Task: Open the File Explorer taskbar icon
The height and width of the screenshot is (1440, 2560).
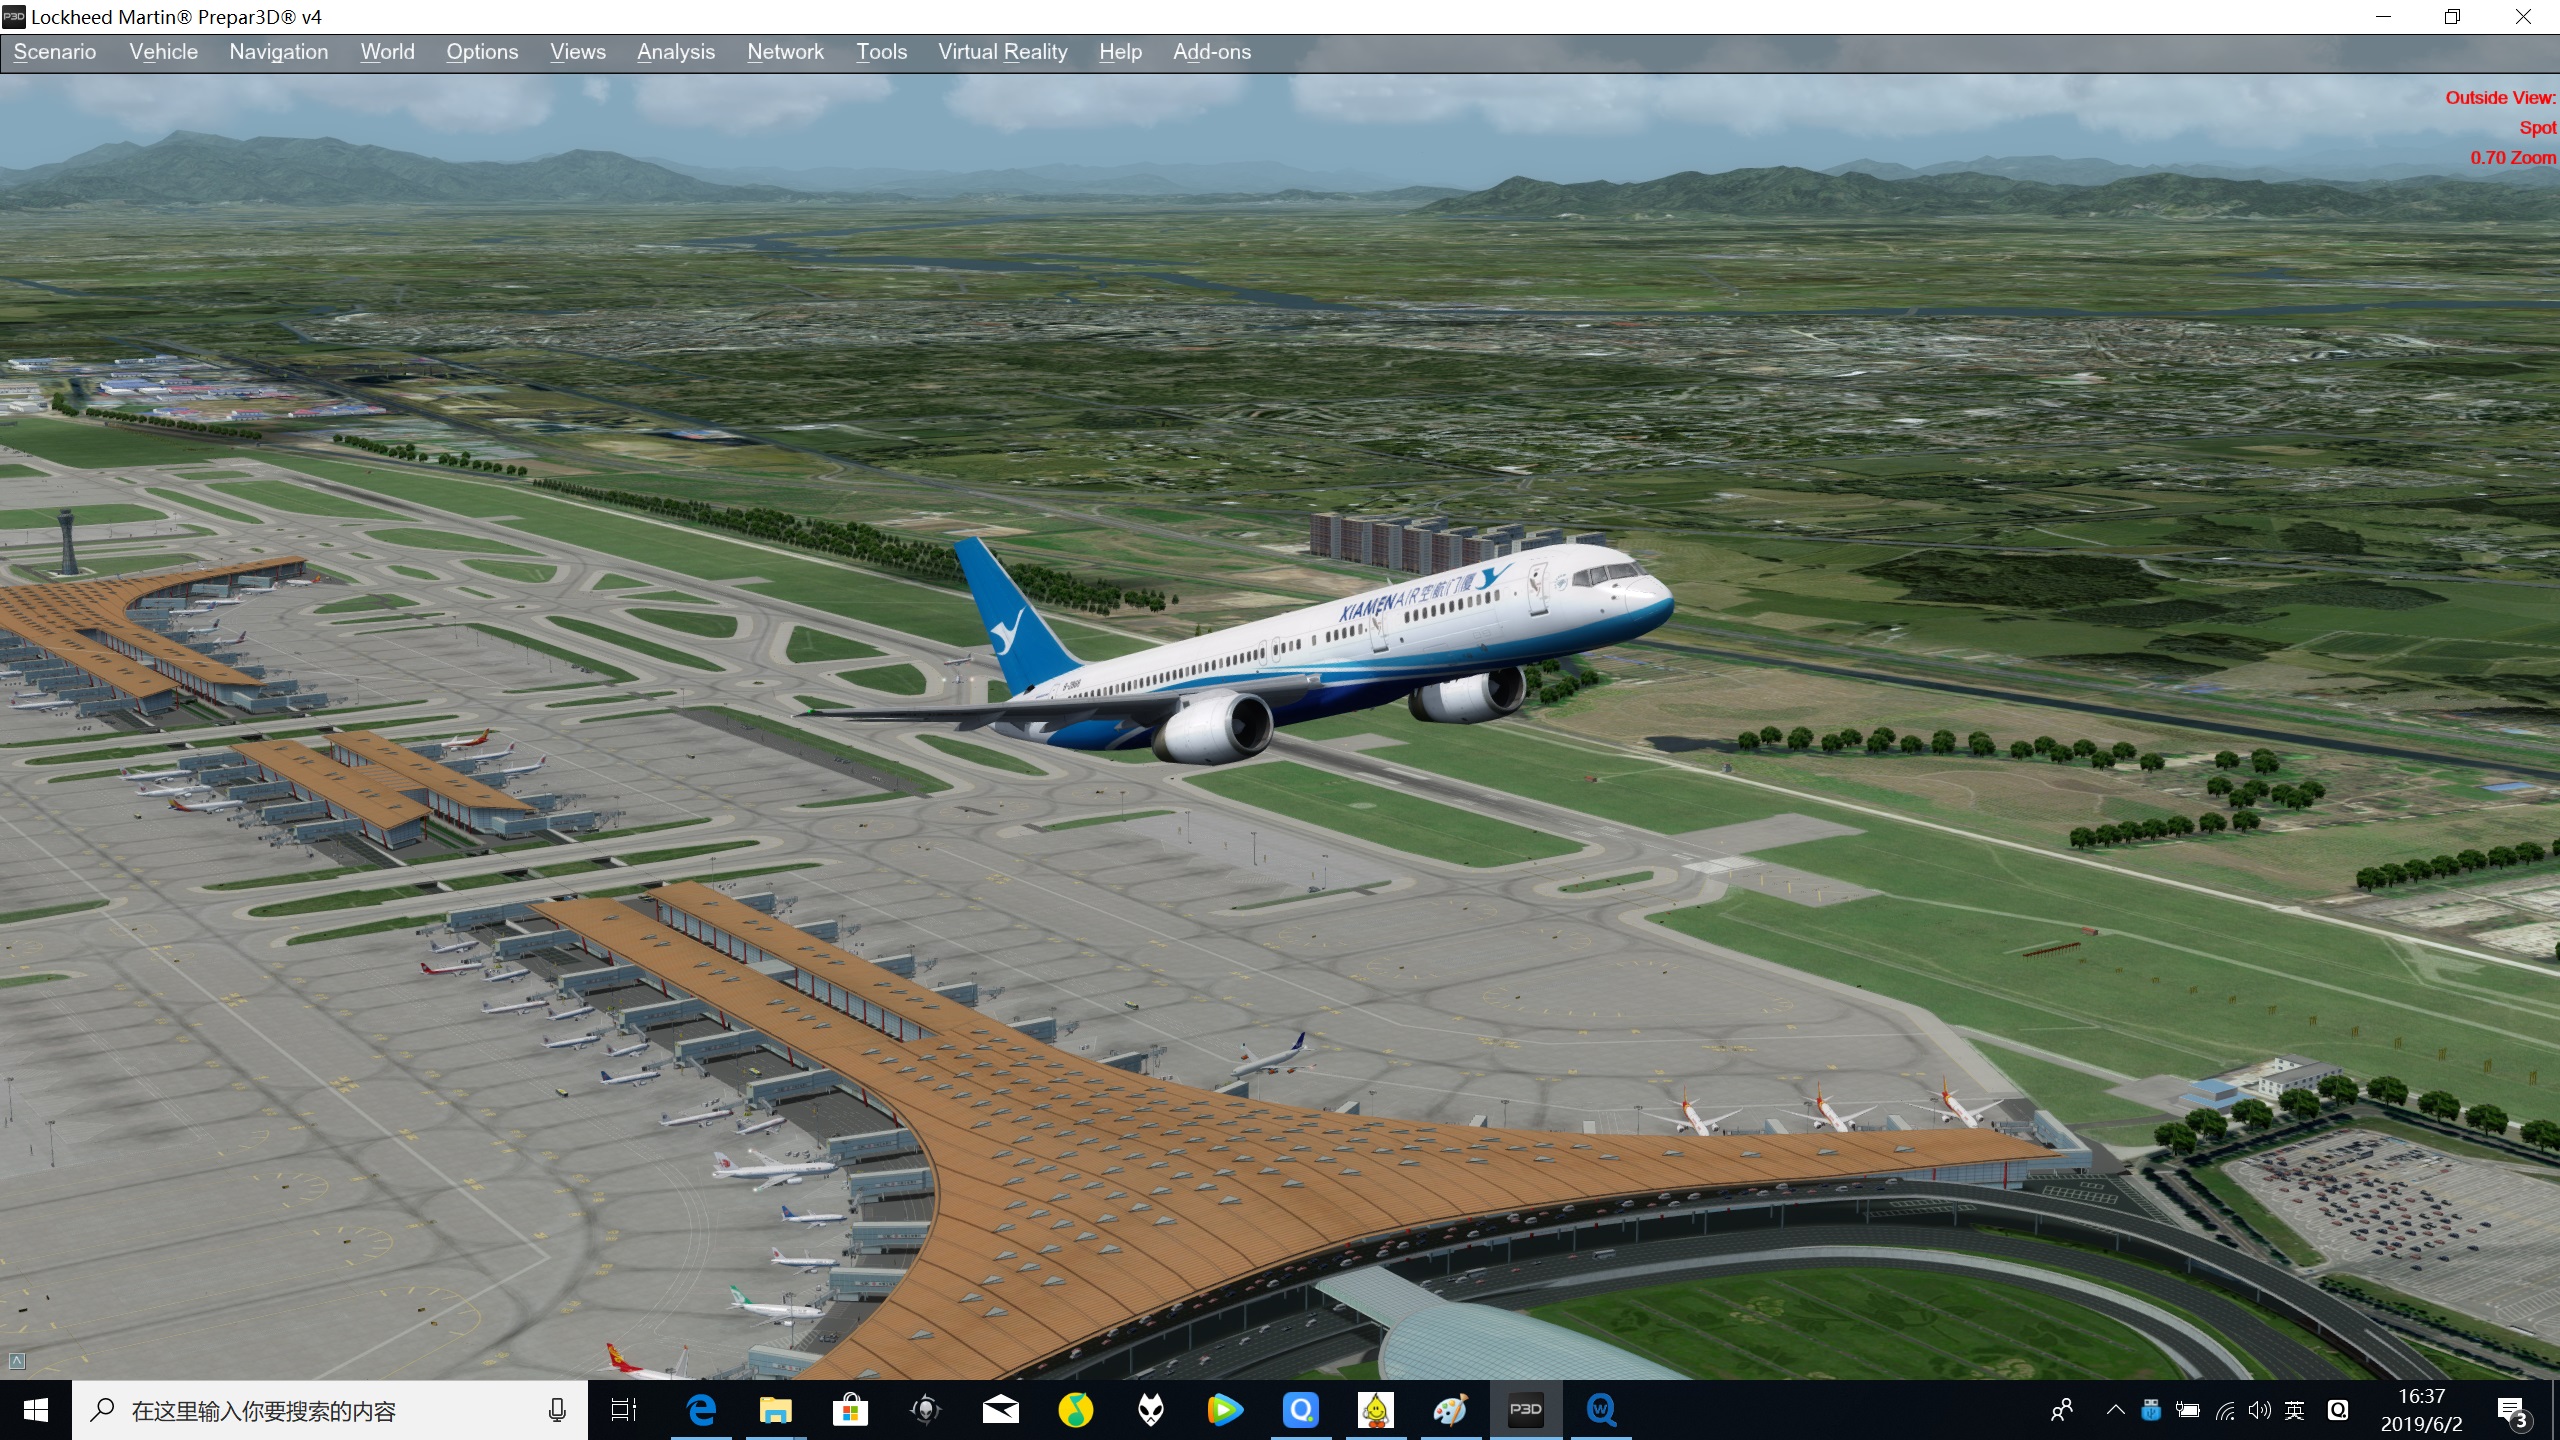Action: [x=775, y=1408]
